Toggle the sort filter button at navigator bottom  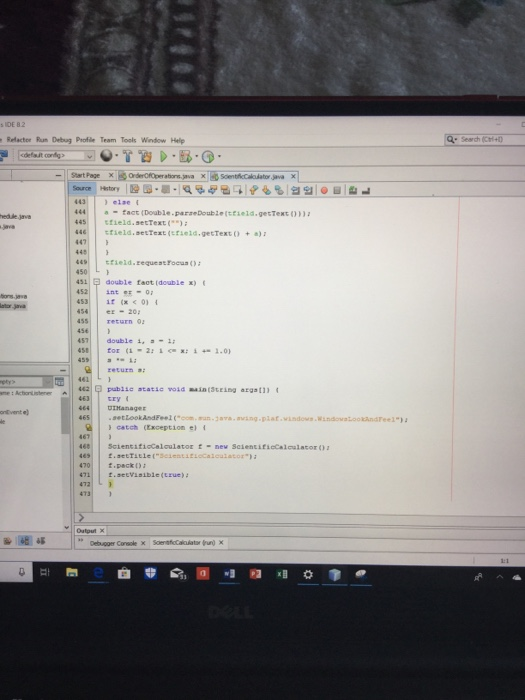click(41, 541)
